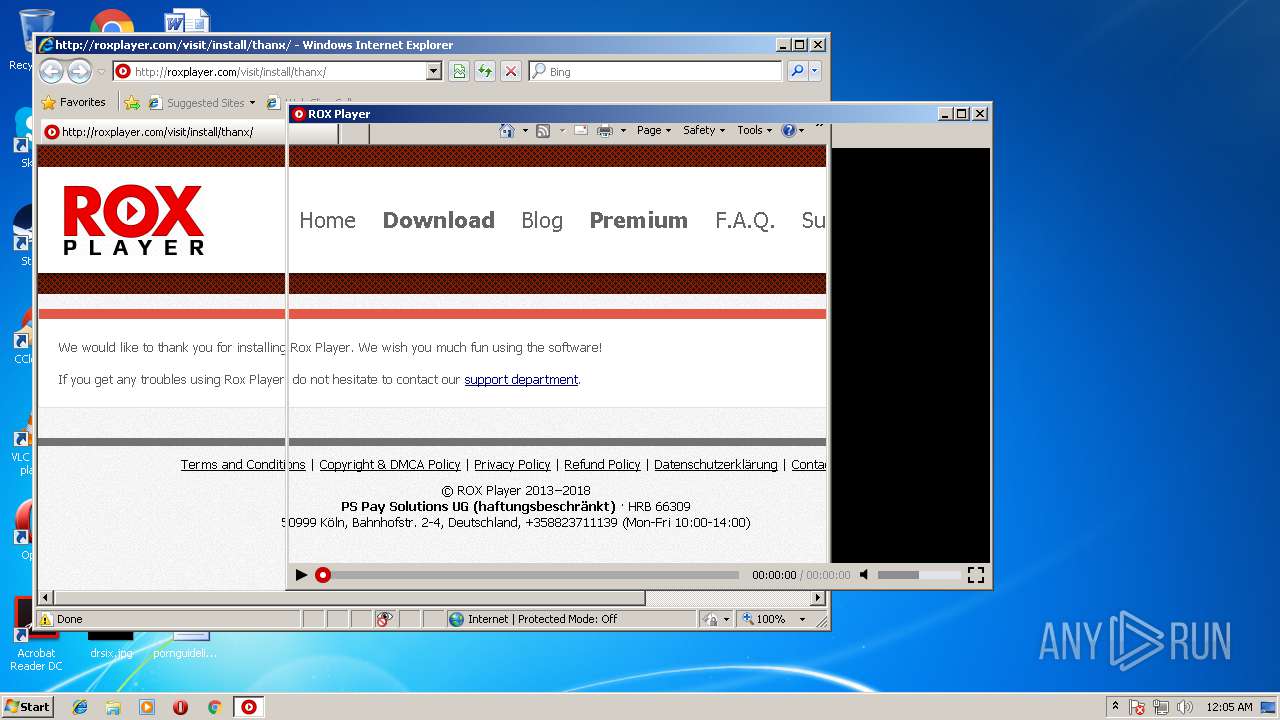The height and width of the screenshot is (720, 1280).
Task: Launch Internet Explorer from taskbar
Action: click(x=80, y=707)
